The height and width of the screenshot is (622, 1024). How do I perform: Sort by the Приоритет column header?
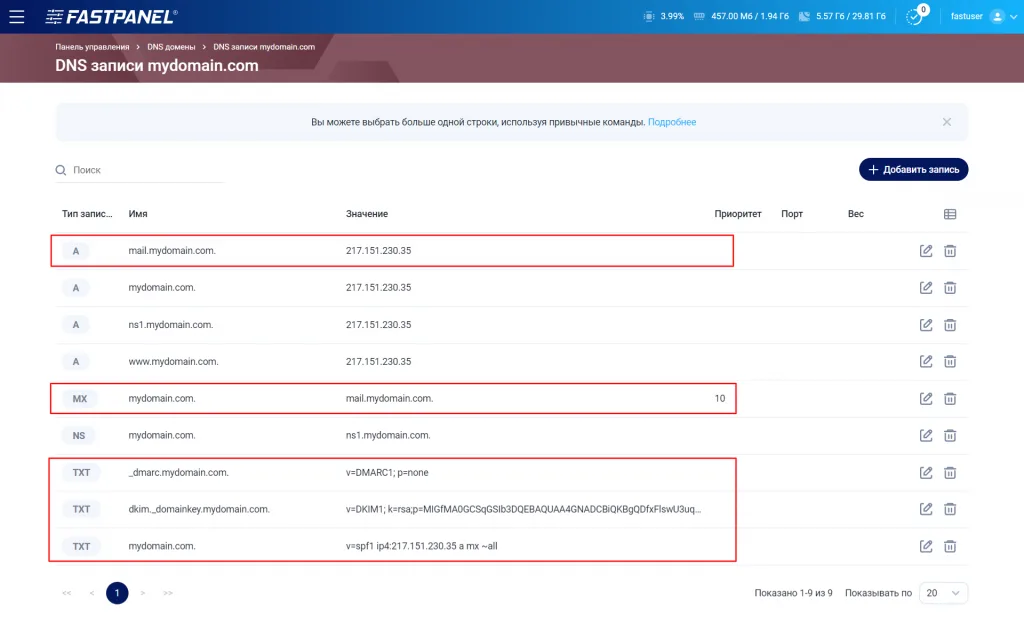coord(738,214)
